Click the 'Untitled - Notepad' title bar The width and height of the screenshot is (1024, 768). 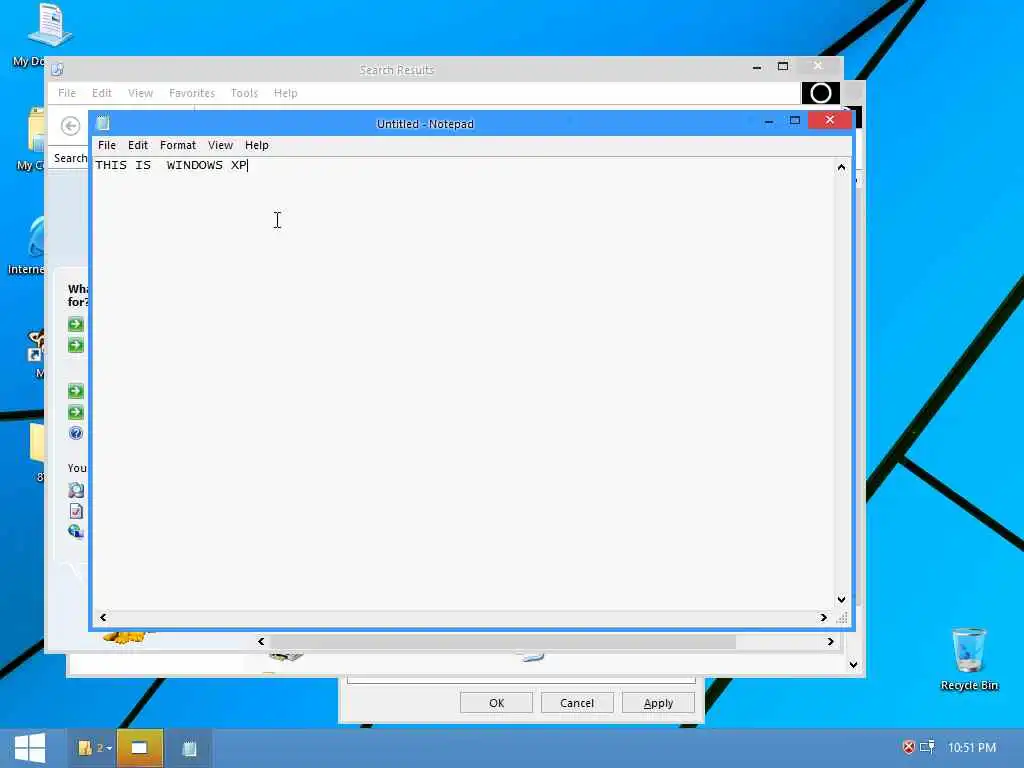[x=425, y=123]
